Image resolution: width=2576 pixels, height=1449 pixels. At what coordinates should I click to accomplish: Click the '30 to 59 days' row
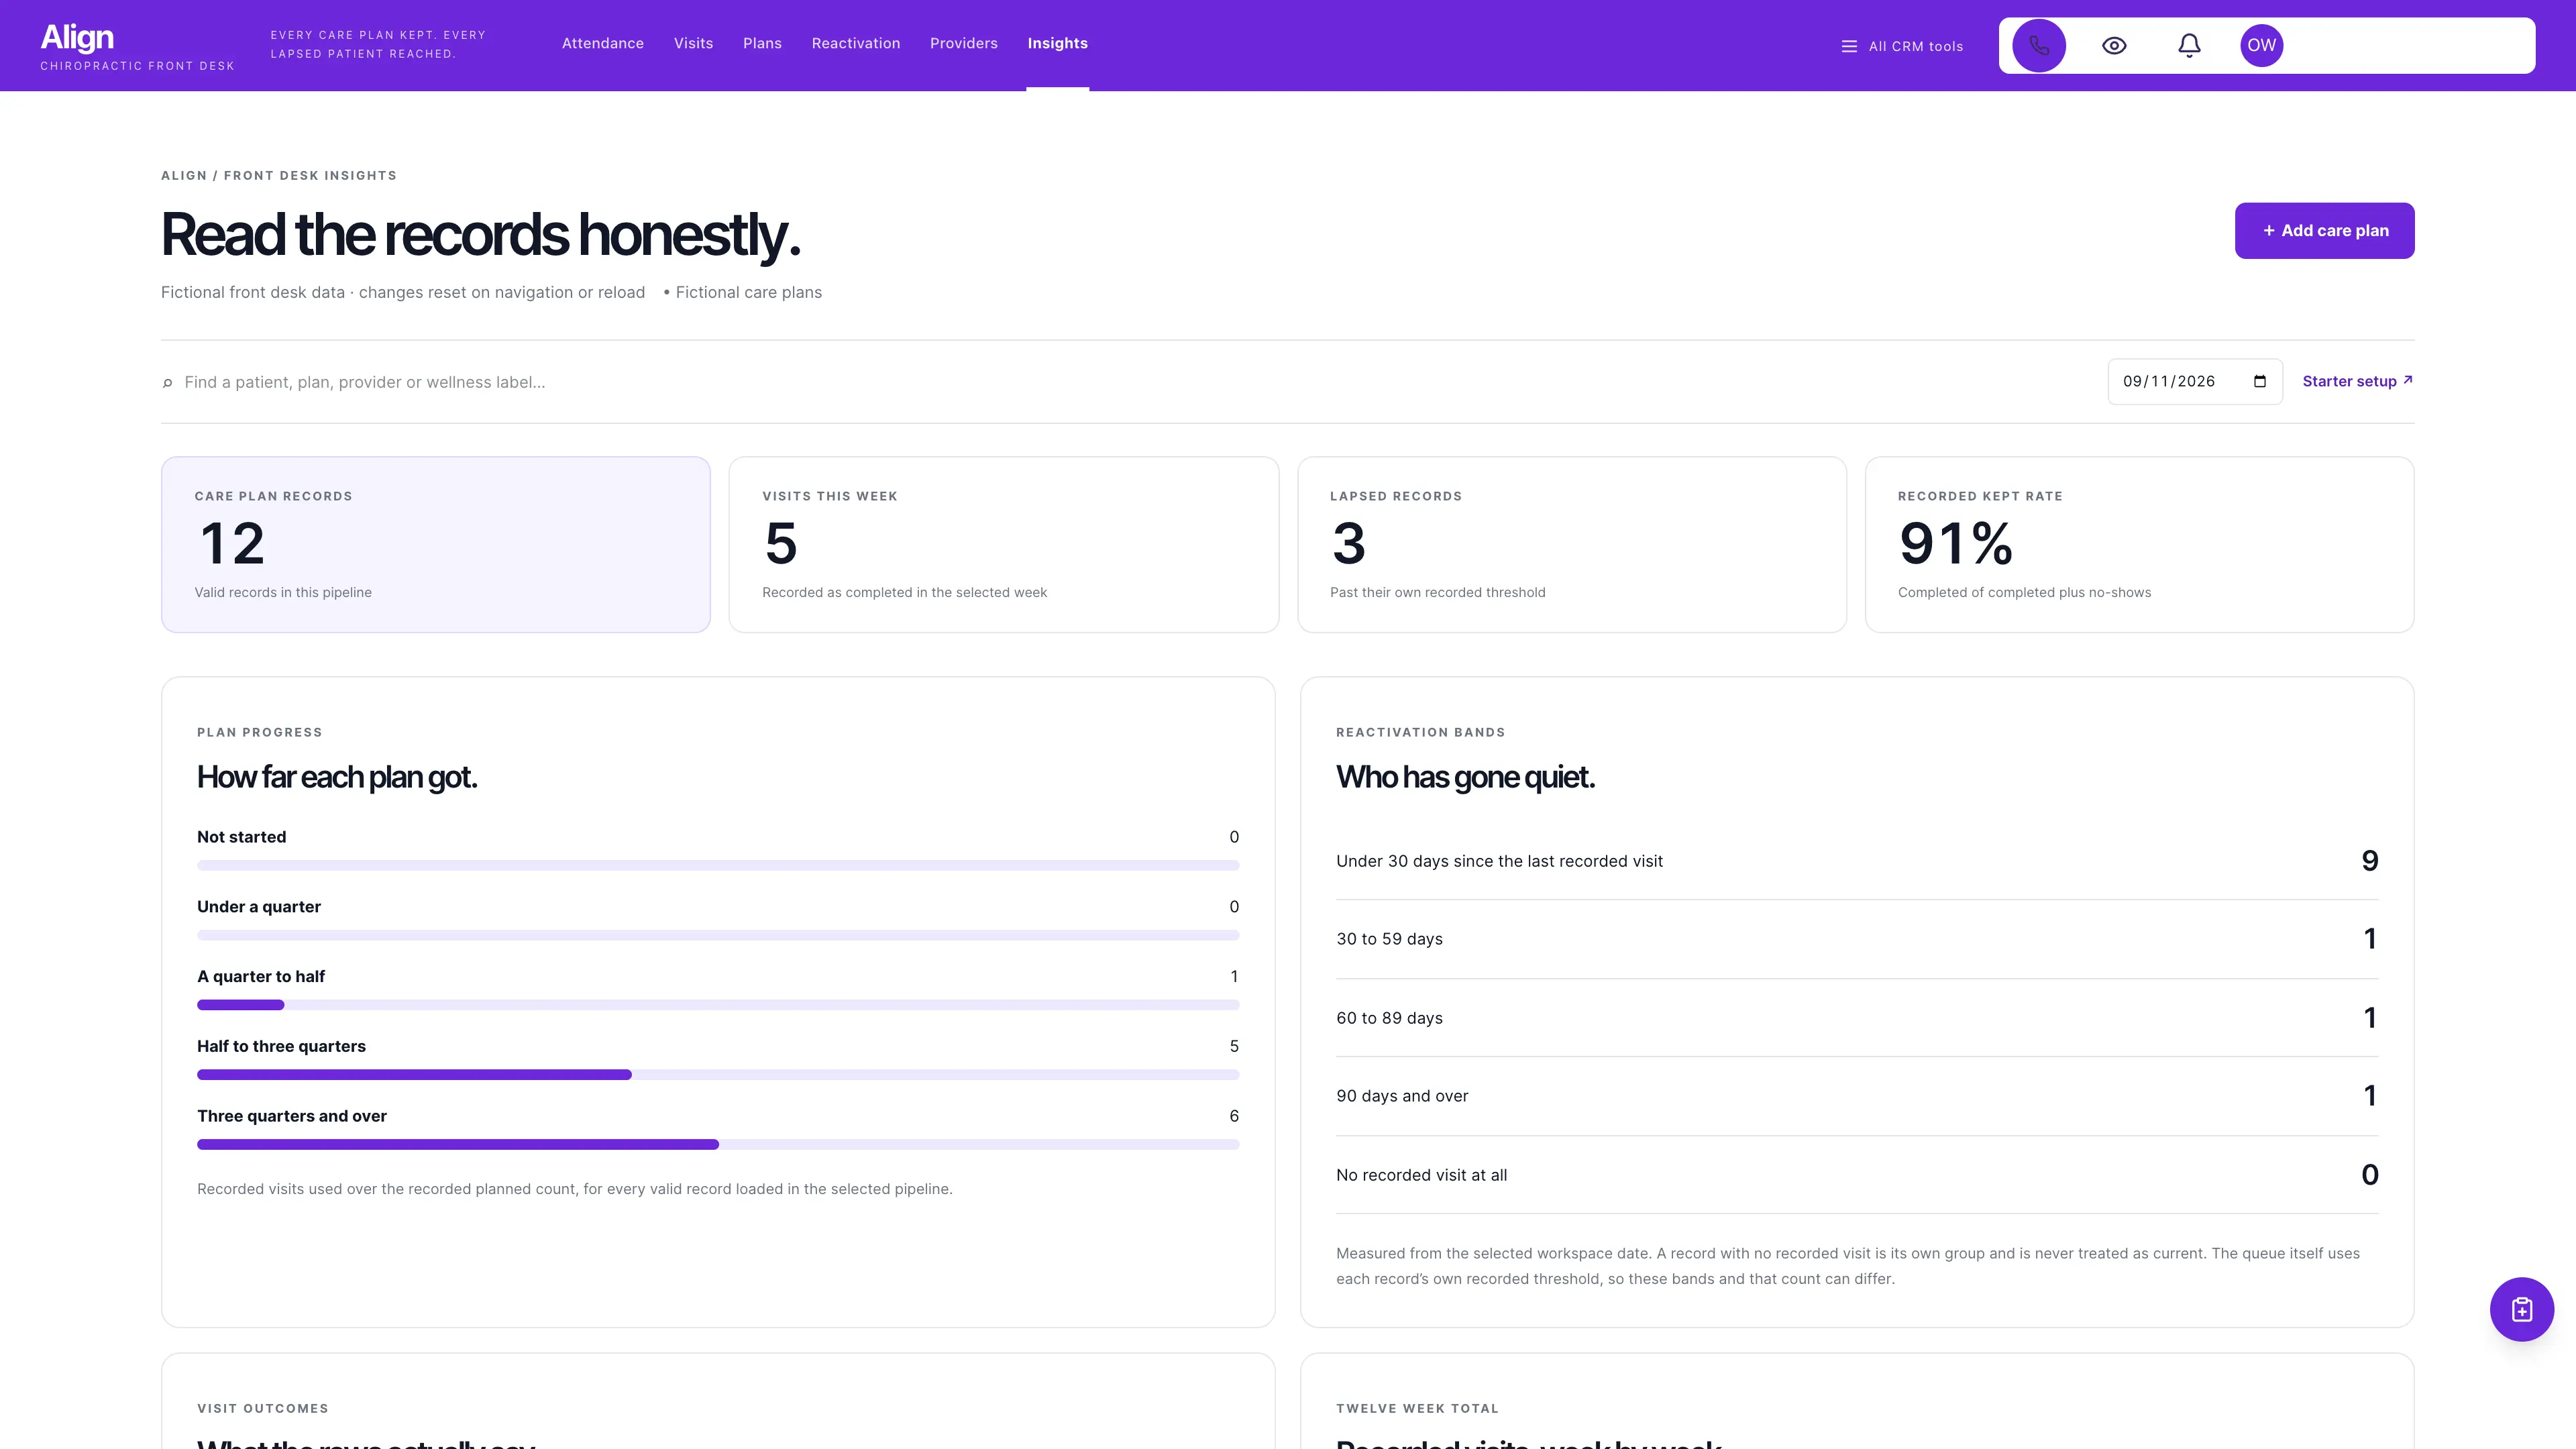tap(1857, 939)
